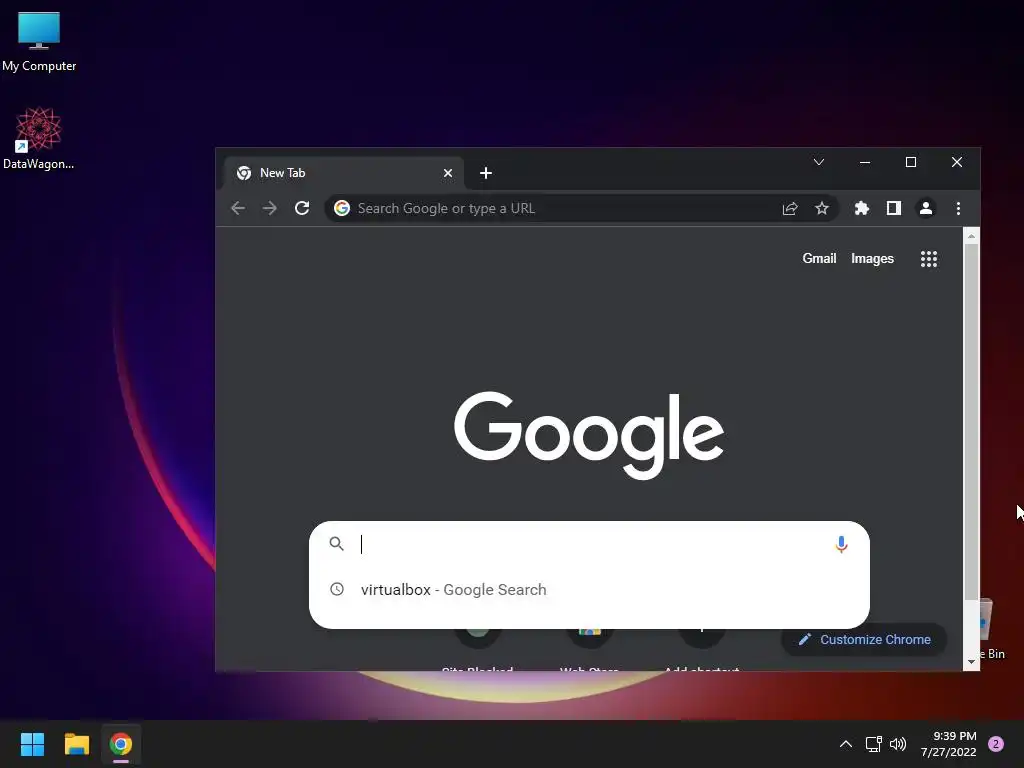Click the Chrome forward arrow

tap(270, 208)
